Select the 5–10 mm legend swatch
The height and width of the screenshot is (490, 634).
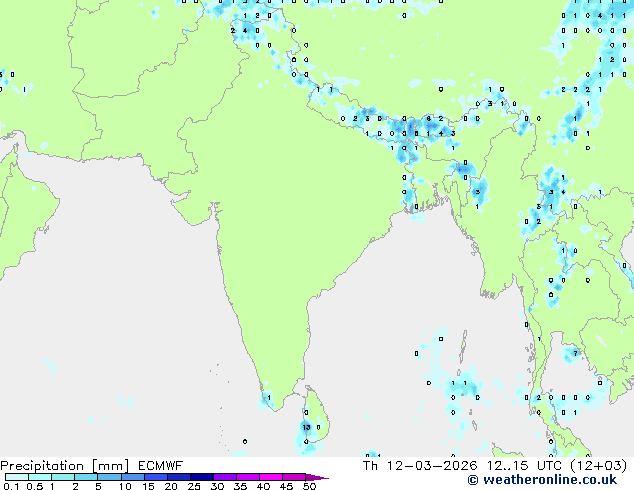click(x=110, y=477)
